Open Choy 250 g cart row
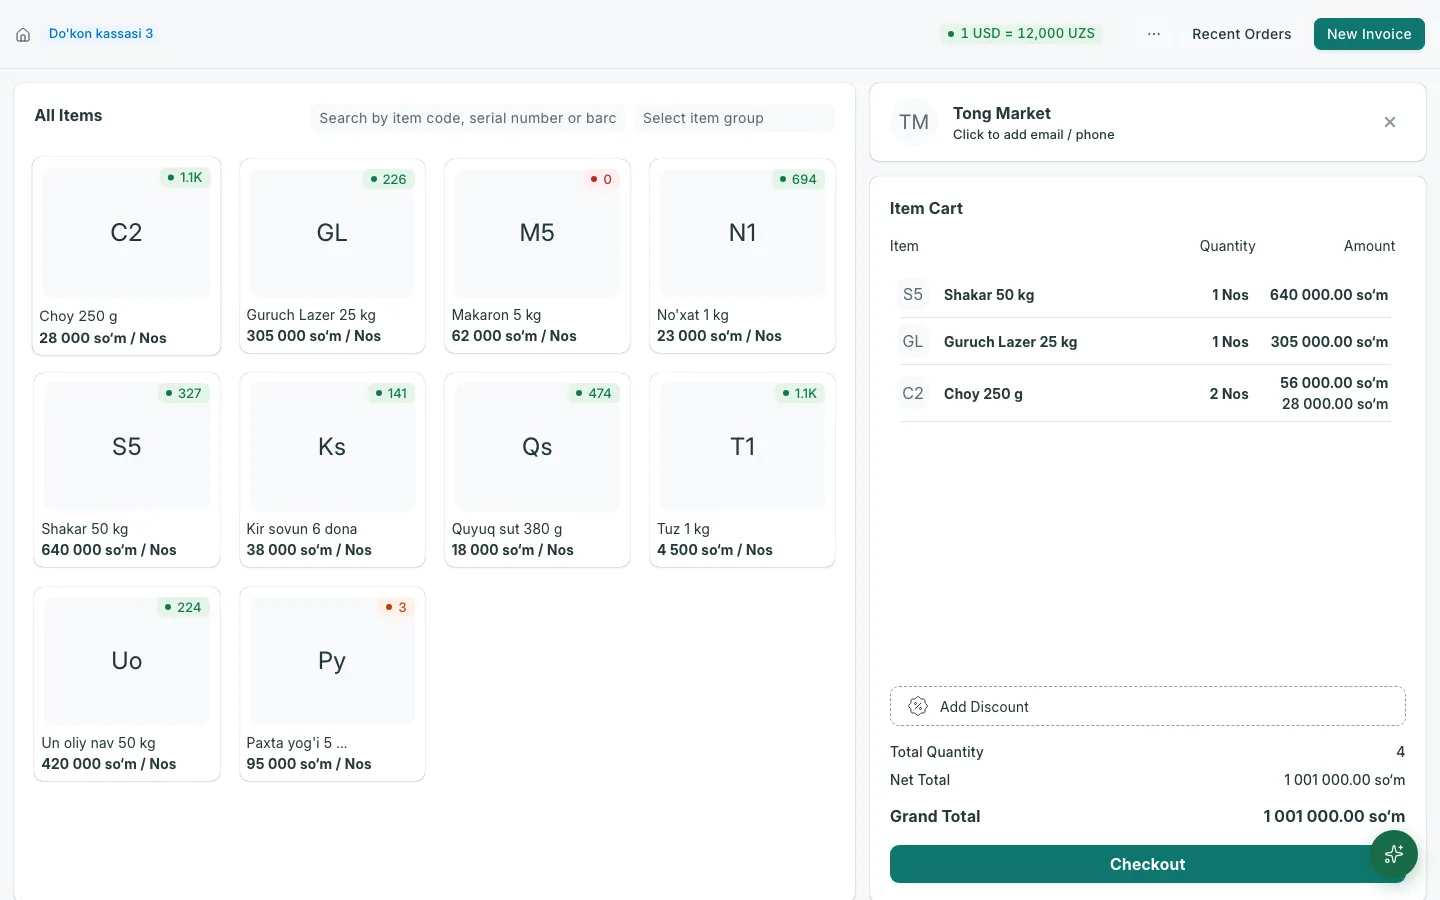 point(1145,394)
